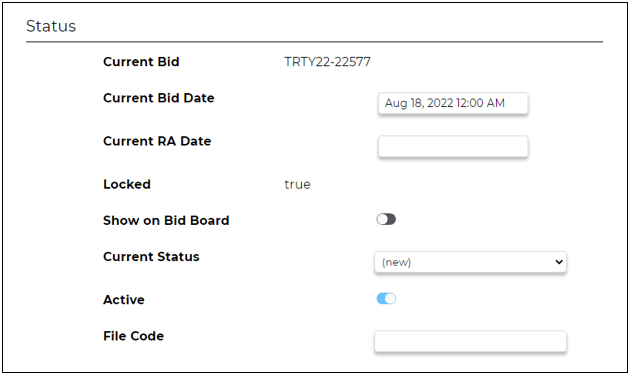
Task: Click the Current Bid Date label
Action: coord(159,98)
